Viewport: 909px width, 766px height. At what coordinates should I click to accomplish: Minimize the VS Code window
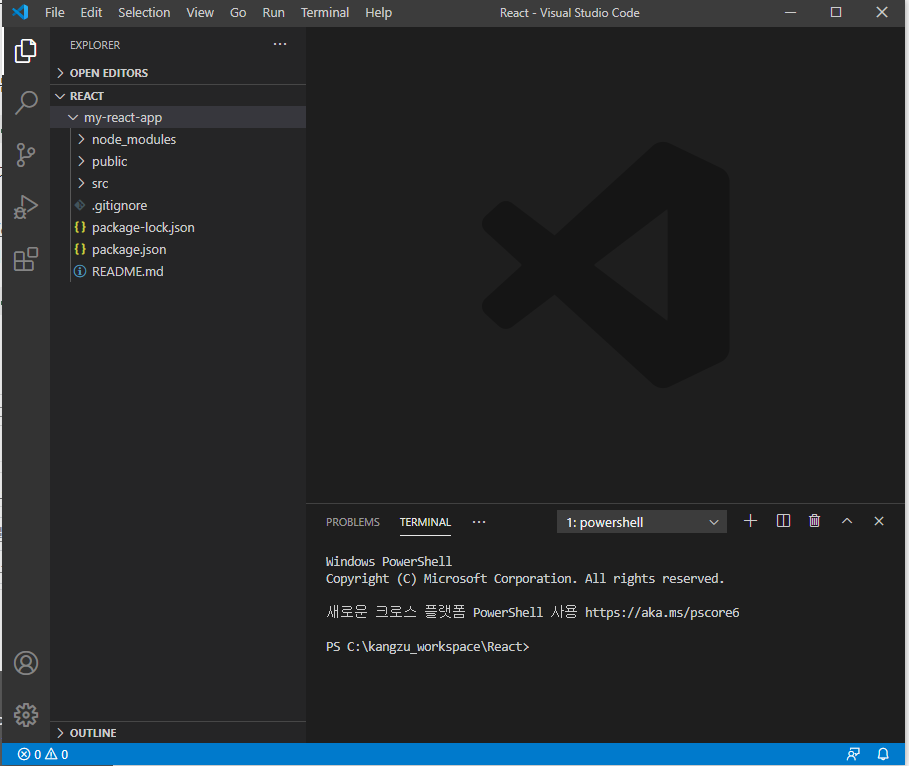pos(790,12)
